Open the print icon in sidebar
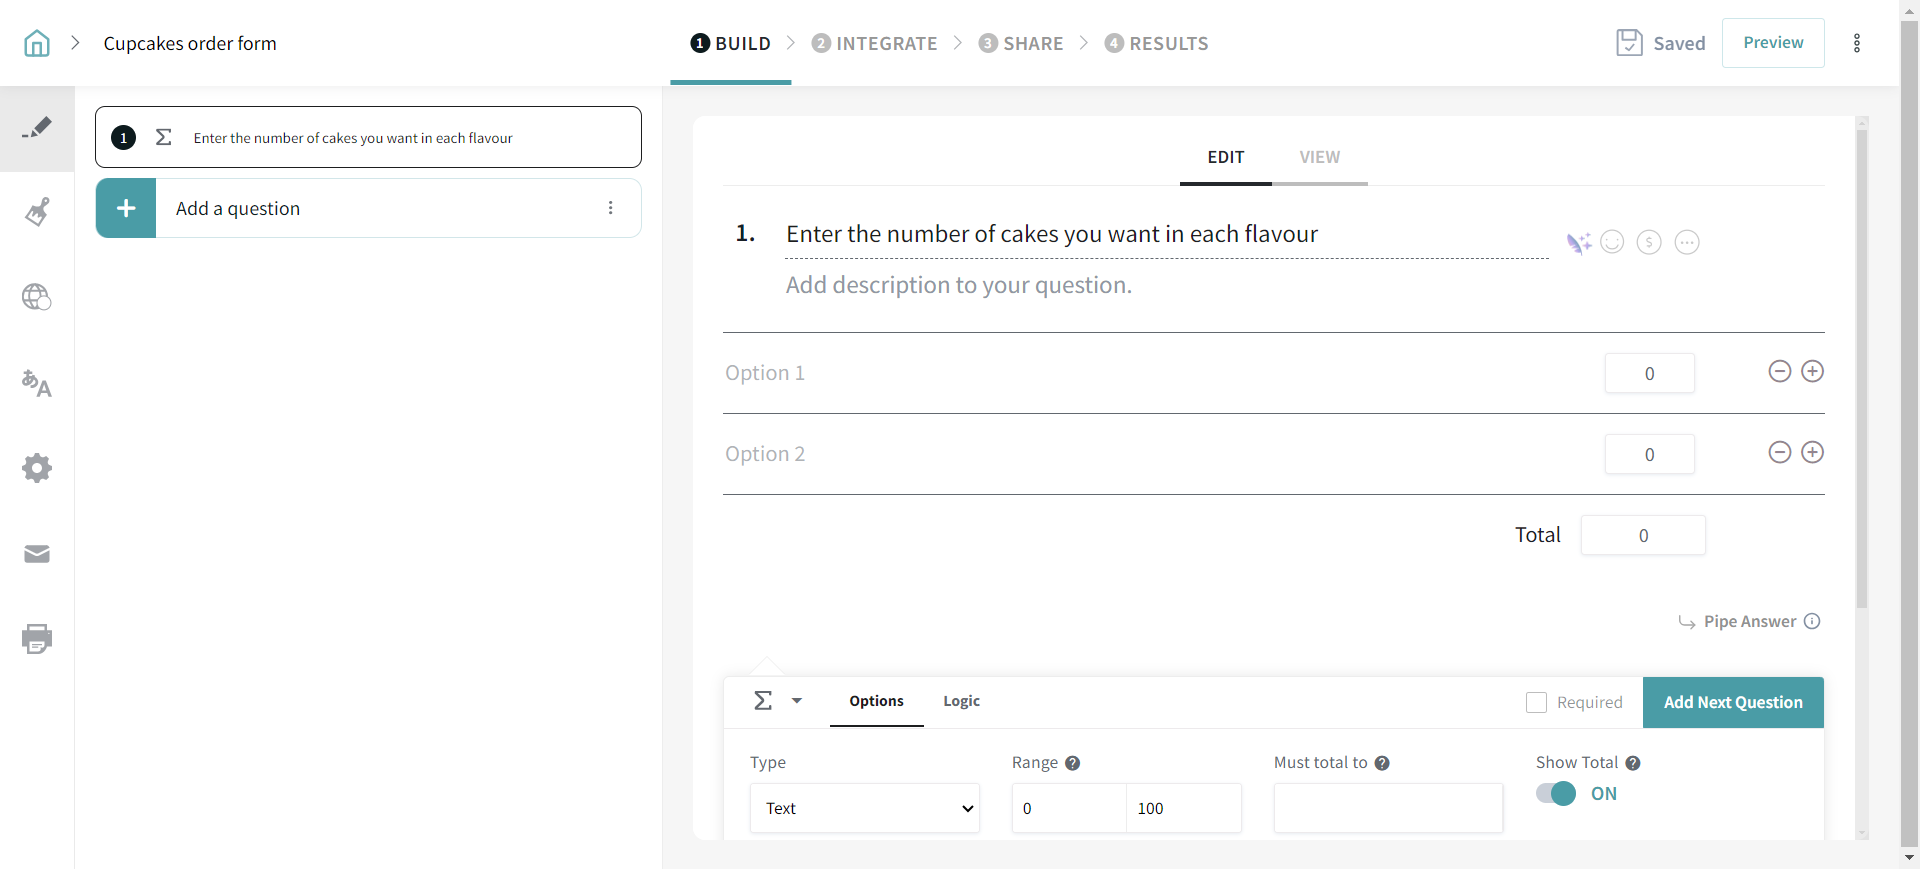 pyautogui.click(x=37, y=639)
